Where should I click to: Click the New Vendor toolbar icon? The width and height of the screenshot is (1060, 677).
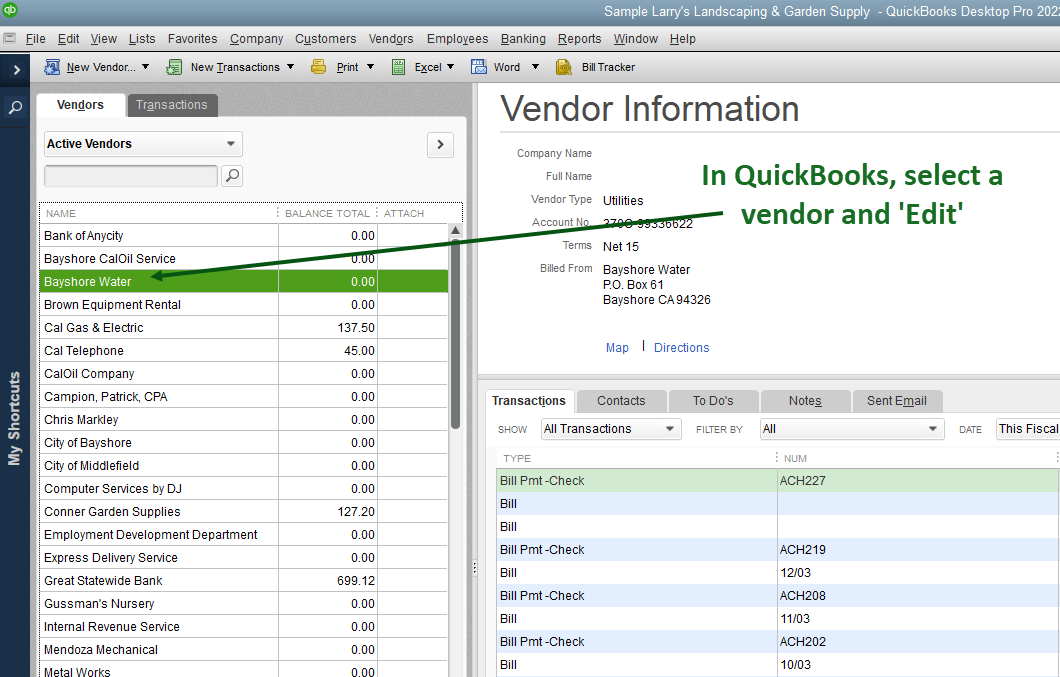click(52, 67)
